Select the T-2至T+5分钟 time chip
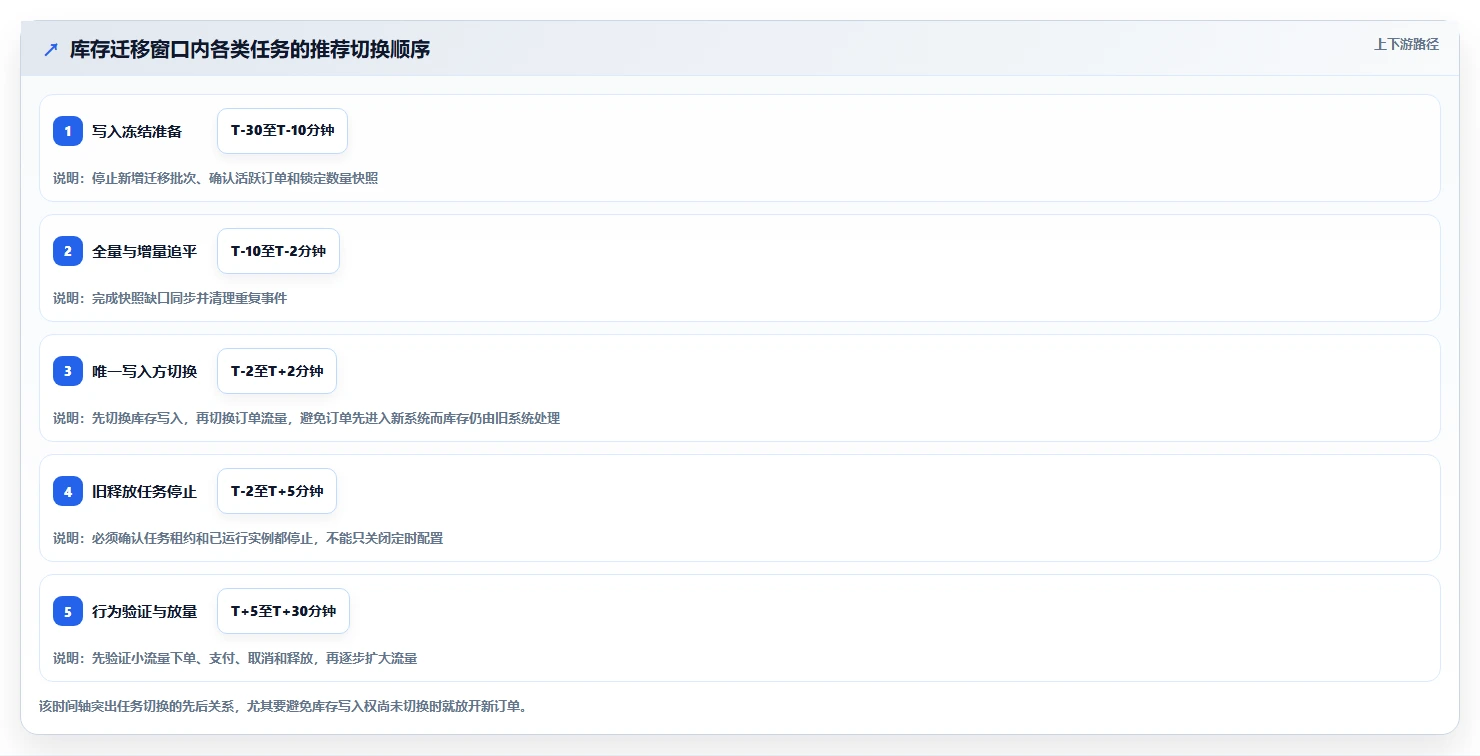The image size is (1480, 756). 277,491
